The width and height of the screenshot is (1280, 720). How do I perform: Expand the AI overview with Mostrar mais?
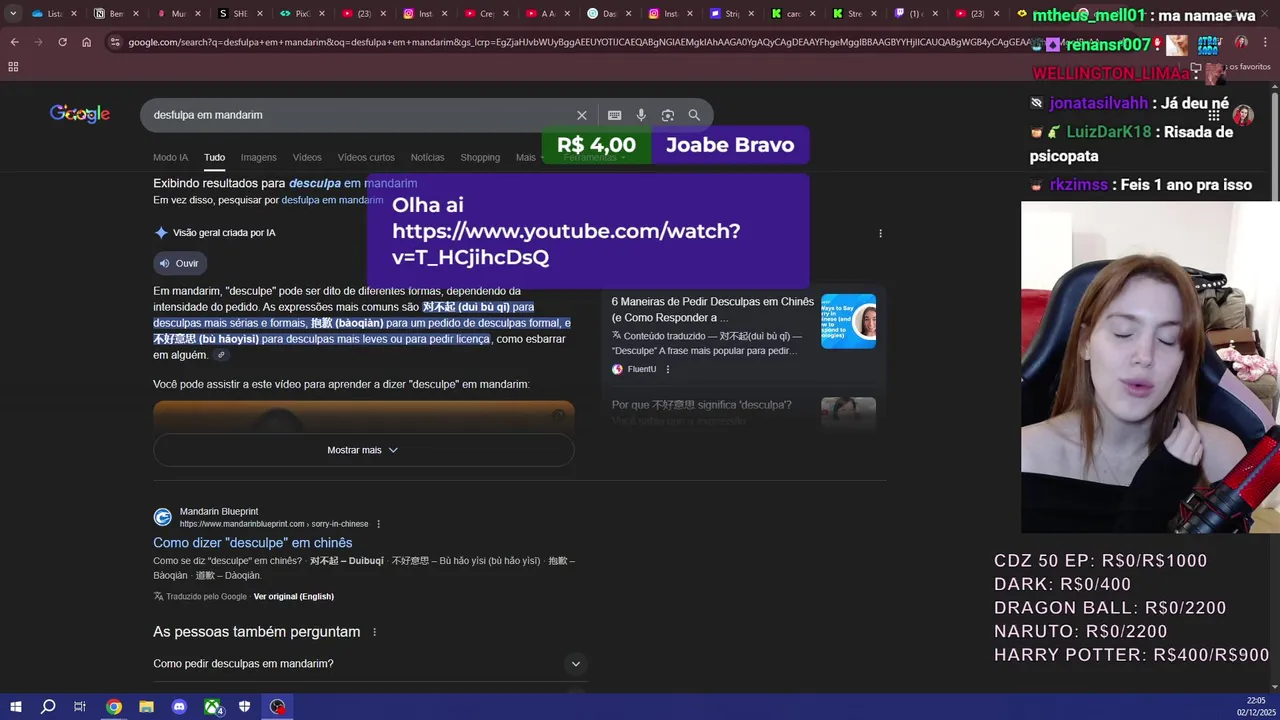pyautogui.click(x=363, y=450)
